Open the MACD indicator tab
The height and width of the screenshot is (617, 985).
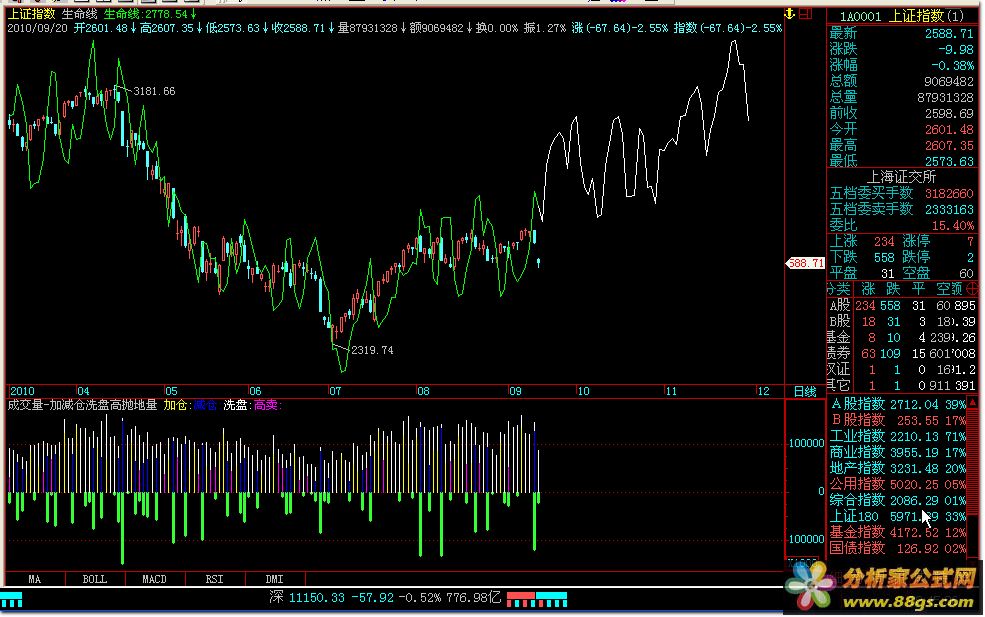(155, 579)
